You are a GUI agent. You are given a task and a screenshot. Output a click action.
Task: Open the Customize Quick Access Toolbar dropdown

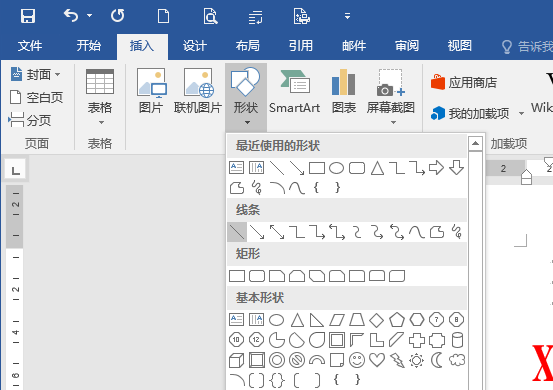pyautogui.click(x=347, y=16)
